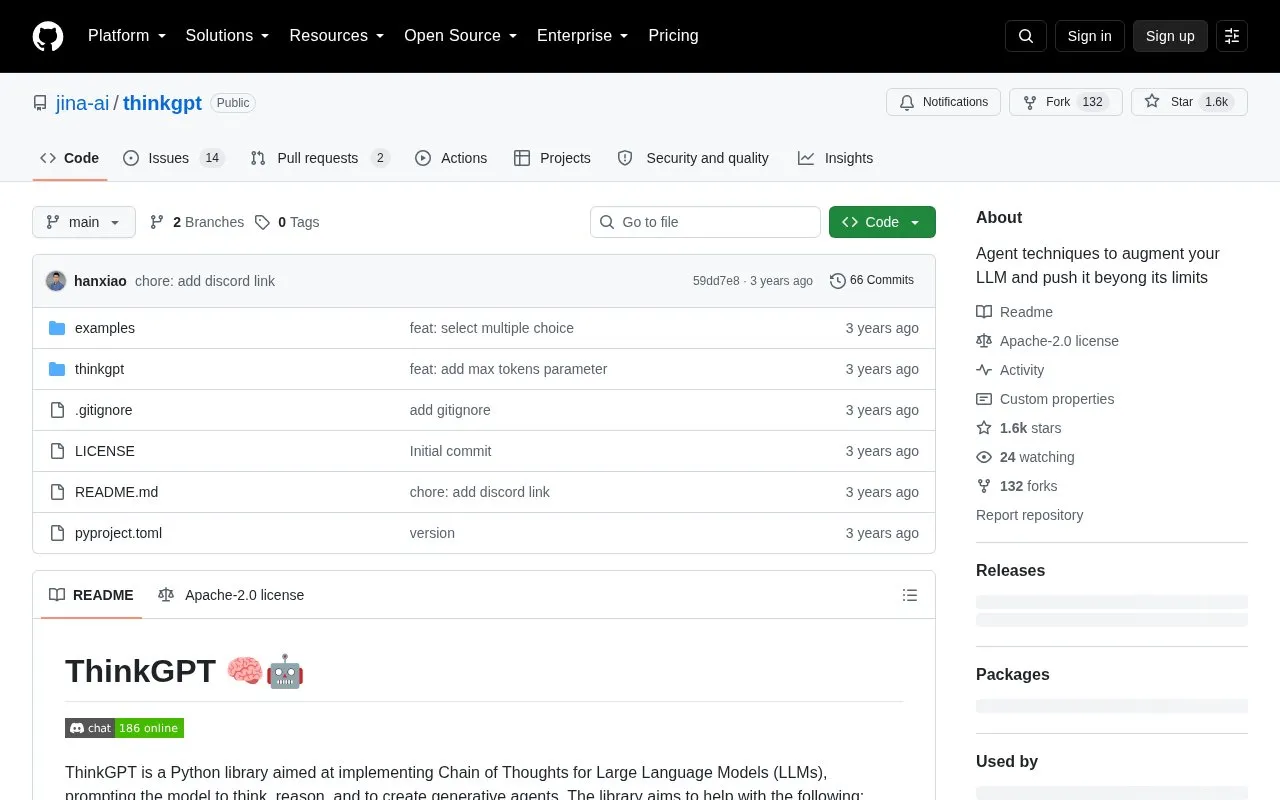Click the Discord chat badge
Viewport: 1280px width, 800px height.
tap(124, 728)
